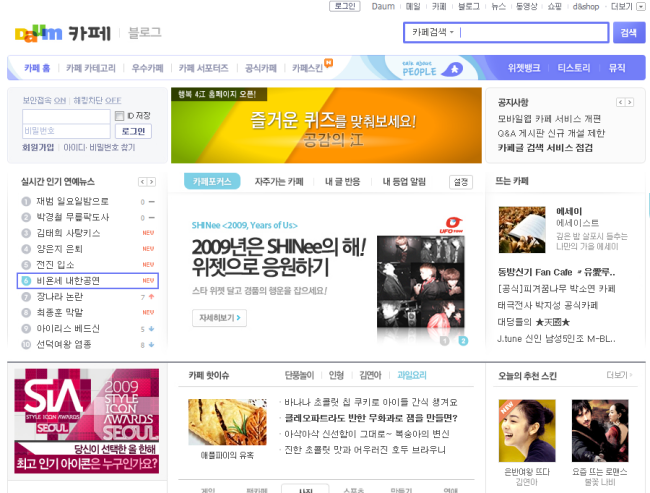The image size is (650, 493).
Task: Click previous arrow in 실시간 인기 연예뉴스
Action: pyautogui.click(x=143, y=182)
